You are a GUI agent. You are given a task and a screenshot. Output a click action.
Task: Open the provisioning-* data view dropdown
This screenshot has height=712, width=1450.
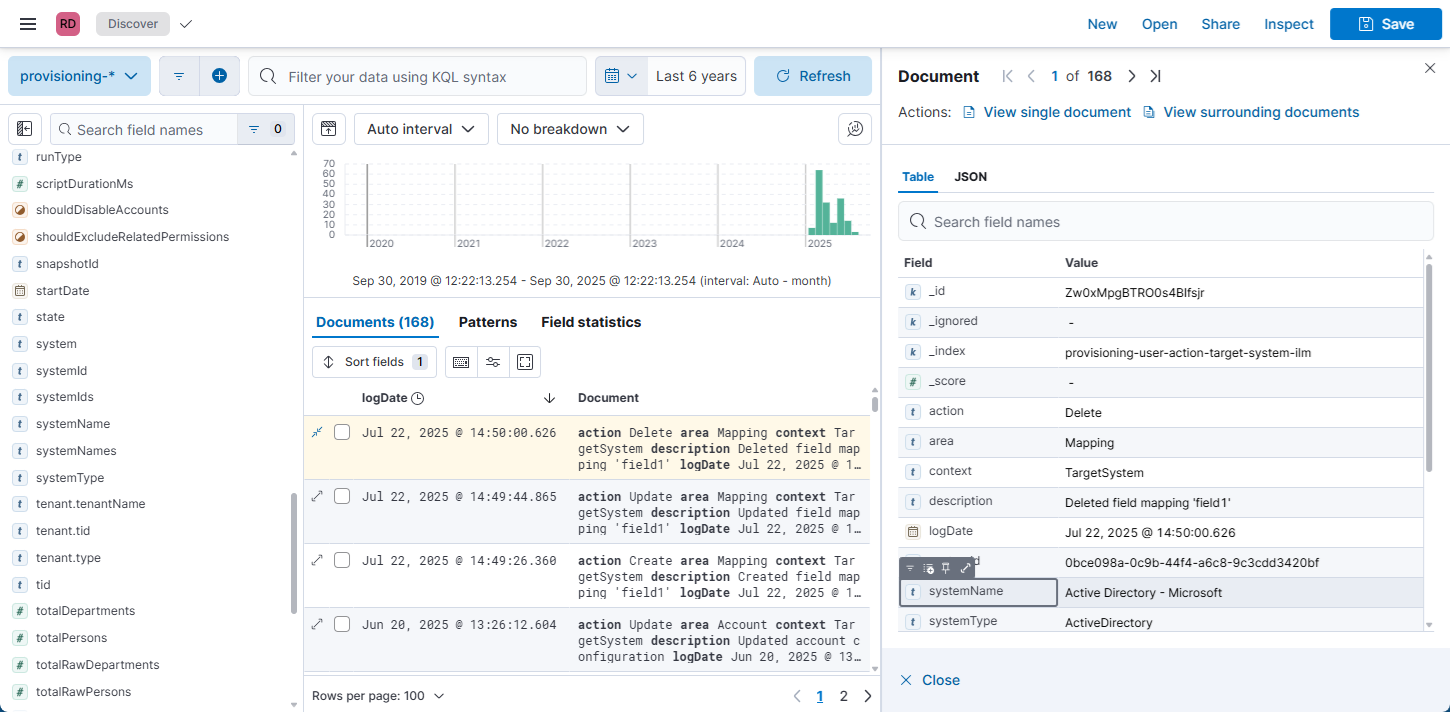pyautogui.click(x=79, y=76)
